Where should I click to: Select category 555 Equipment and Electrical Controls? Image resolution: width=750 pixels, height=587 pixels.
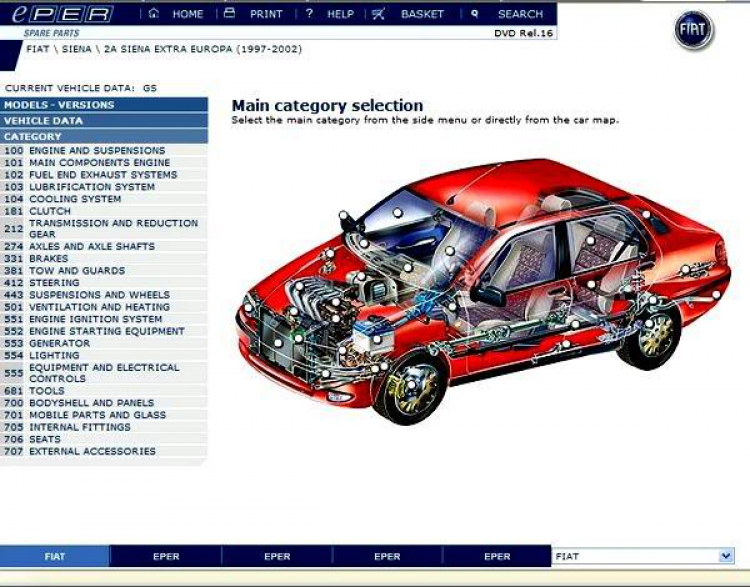coord(104,373)
